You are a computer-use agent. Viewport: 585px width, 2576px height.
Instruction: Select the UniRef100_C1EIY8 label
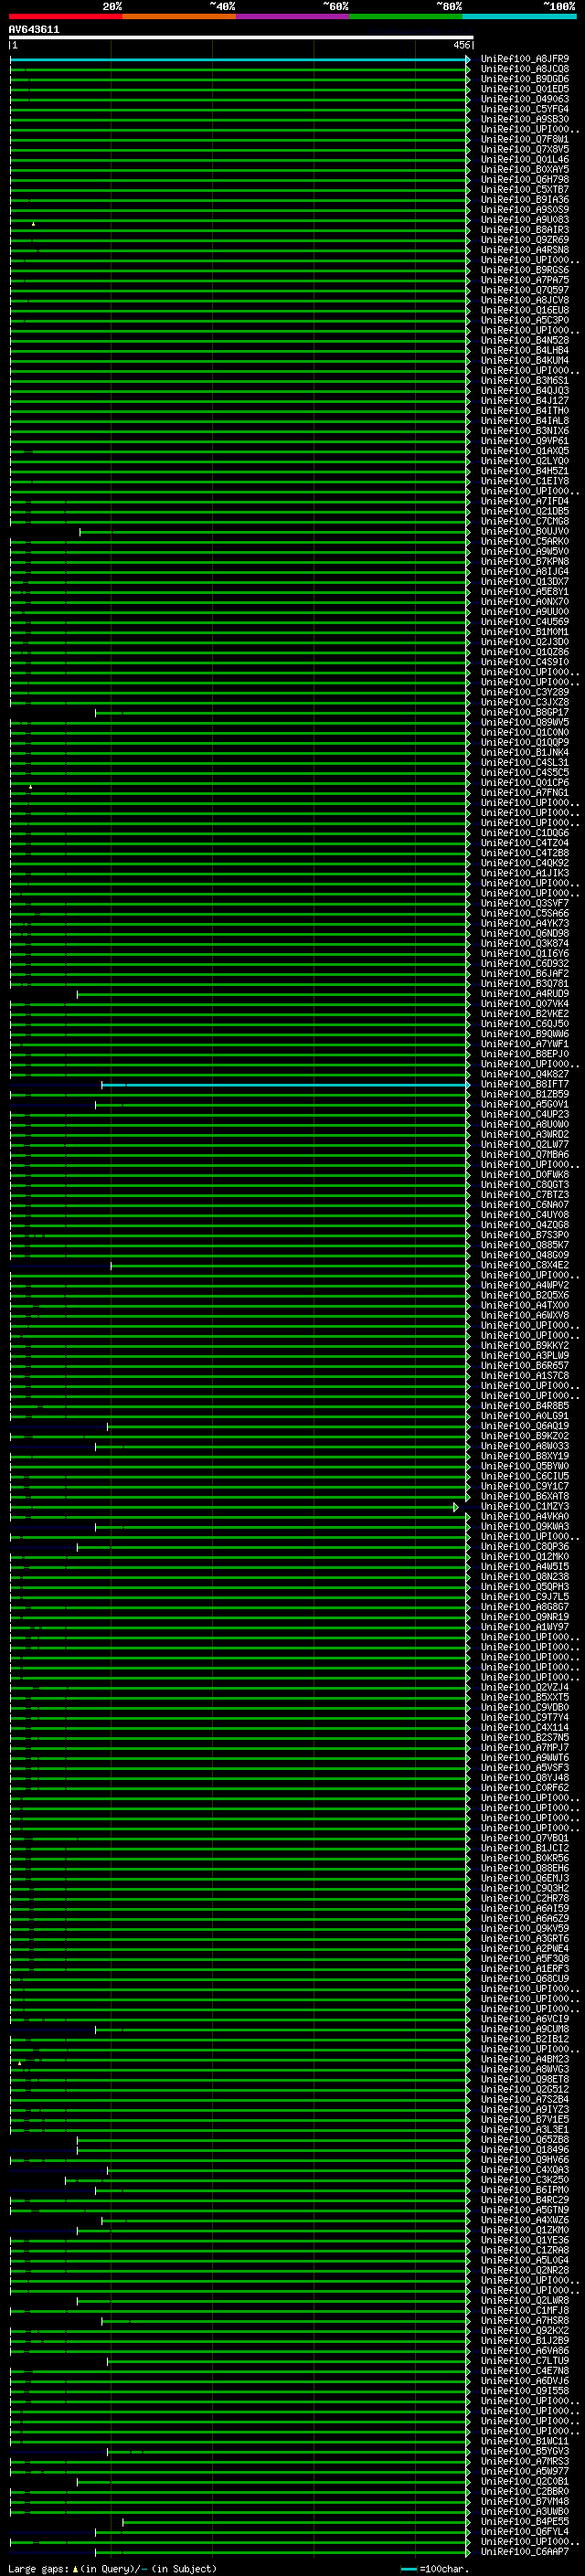point(525,481)
